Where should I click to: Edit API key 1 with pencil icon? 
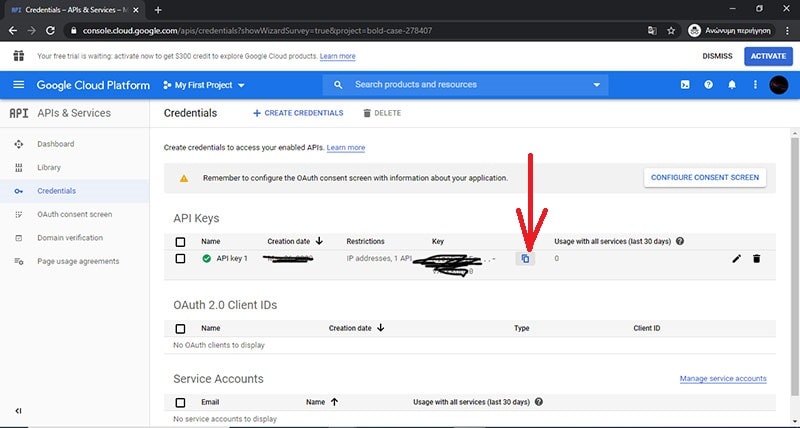(x=737, y=259)
